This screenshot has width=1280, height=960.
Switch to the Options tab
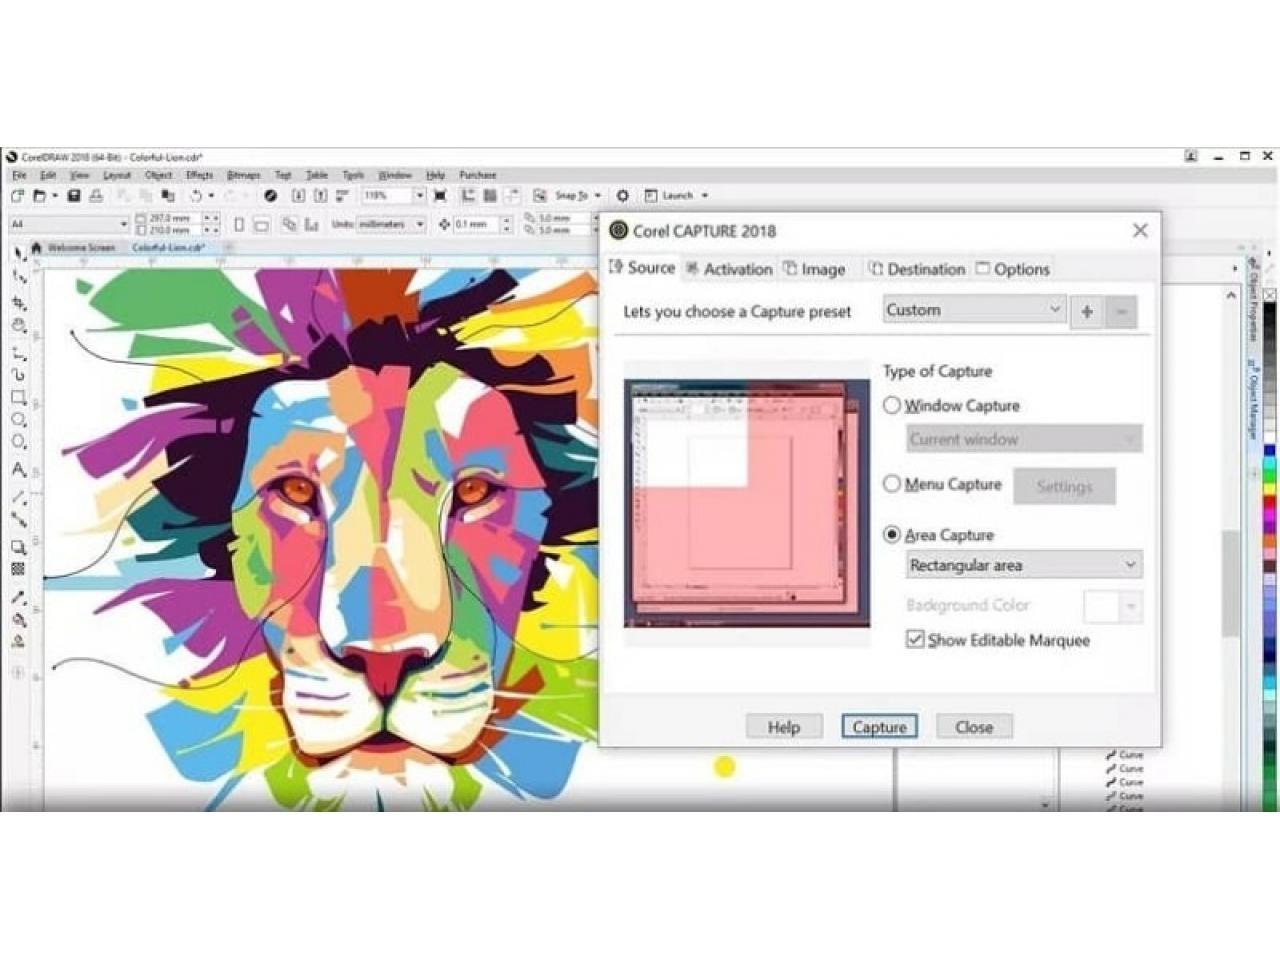(1013, 269)
